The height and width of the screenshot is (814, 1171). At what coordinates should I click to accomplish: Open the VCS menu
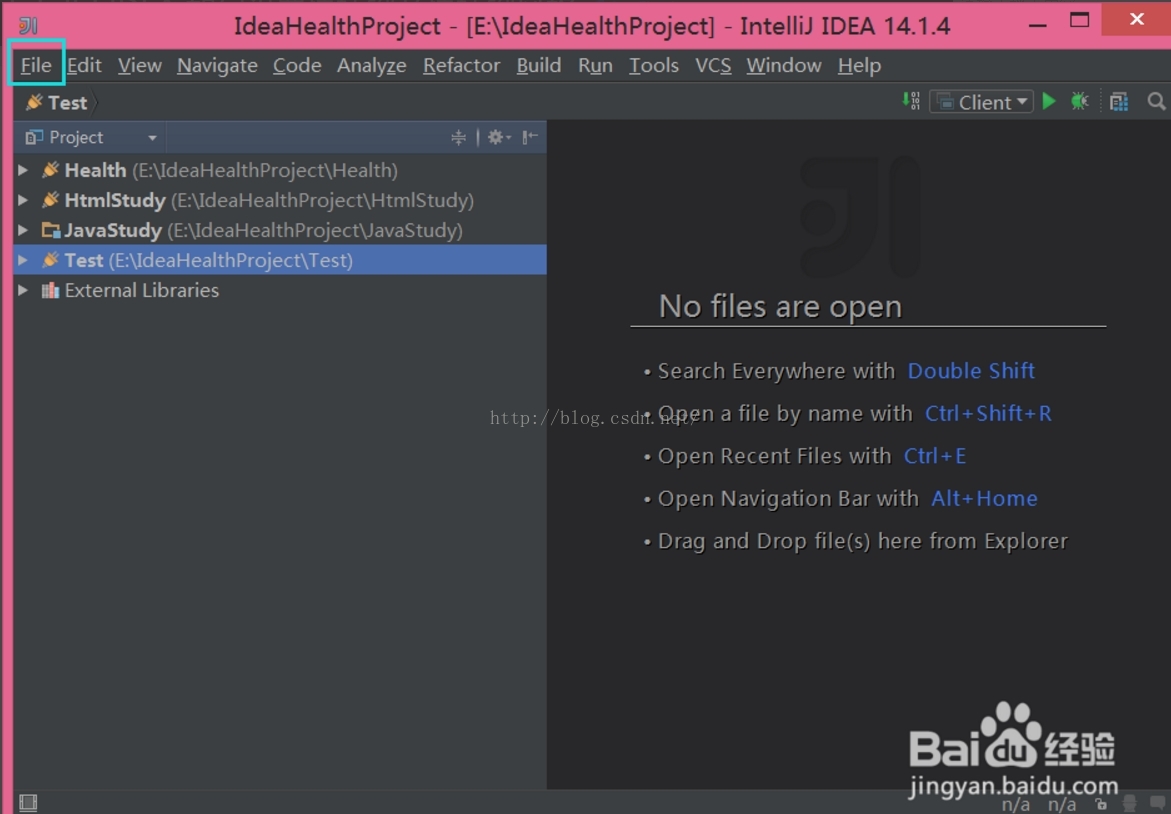pos(713,65)
